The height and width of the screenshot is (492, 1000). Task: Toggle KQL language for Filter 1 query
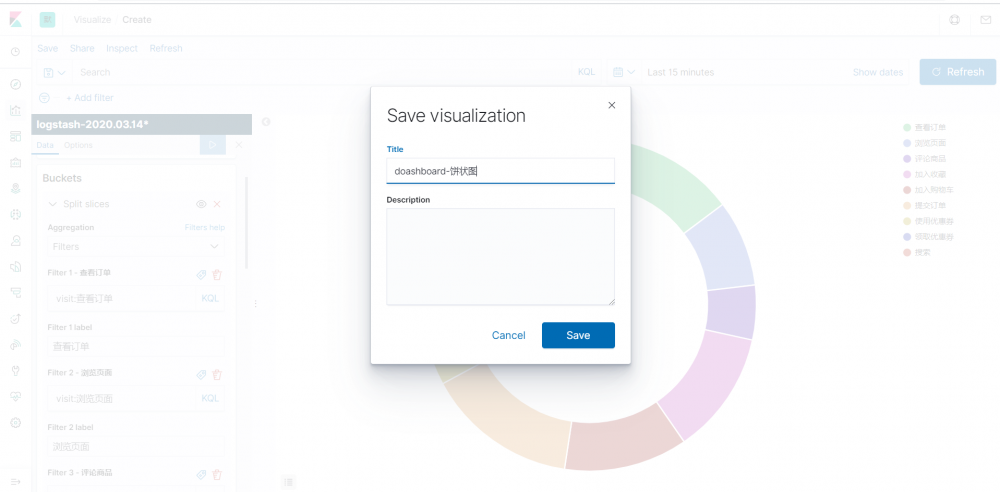tap(210, 298)
